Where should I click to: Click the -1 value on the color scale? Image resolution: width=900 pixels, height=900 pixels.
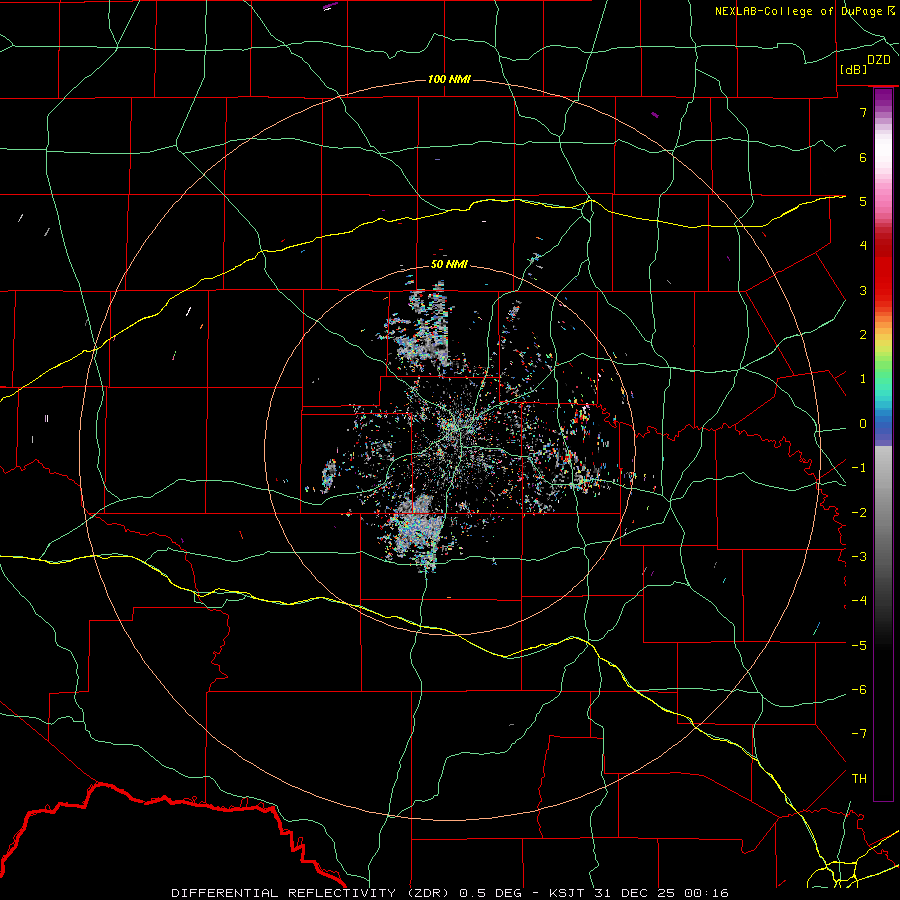859,468
